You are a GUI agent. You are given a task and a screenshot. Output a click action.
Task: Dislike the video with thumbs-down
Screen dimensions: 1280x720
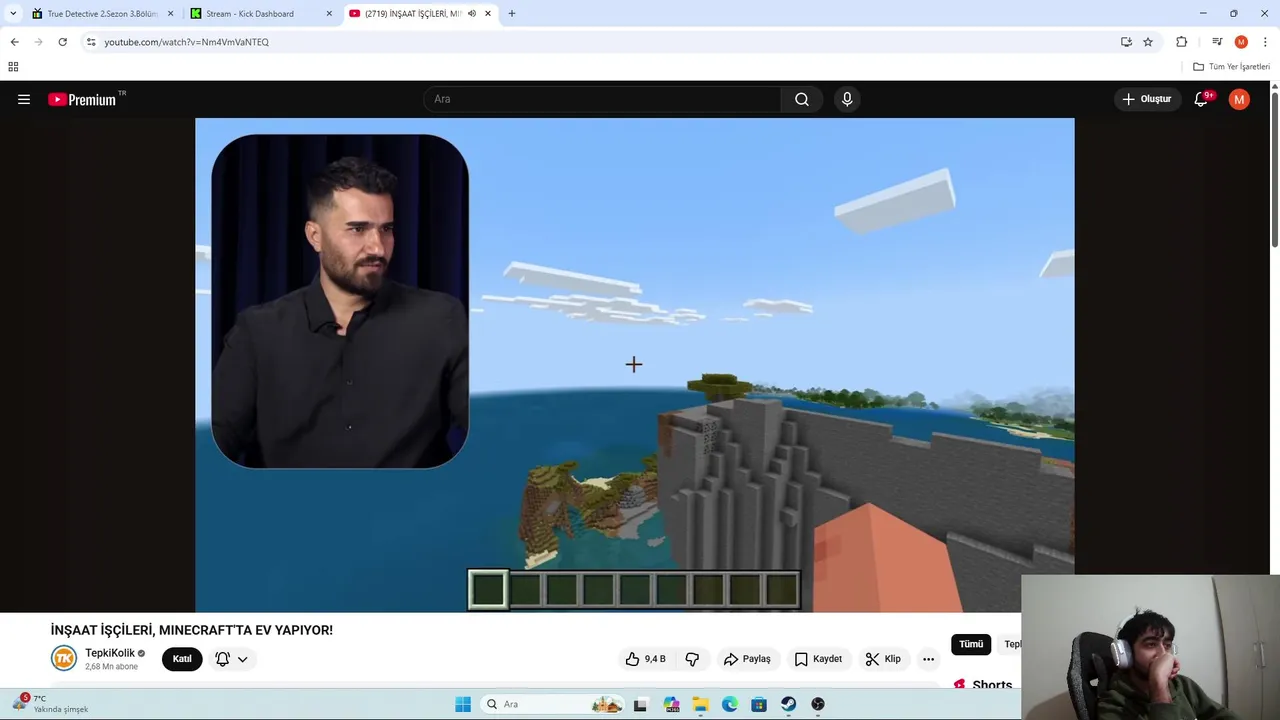pos(692,659)
